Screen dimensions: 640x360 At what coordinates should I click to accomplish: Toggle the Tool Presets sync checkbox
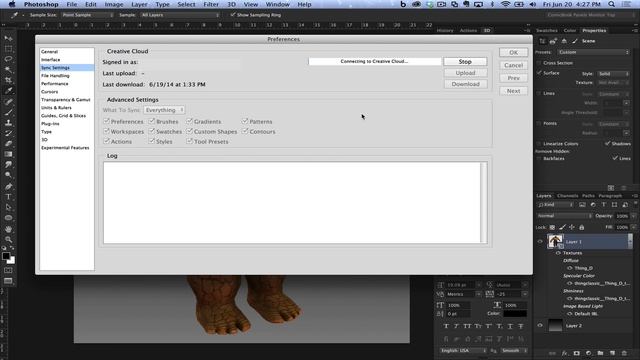tap(189, 141)
